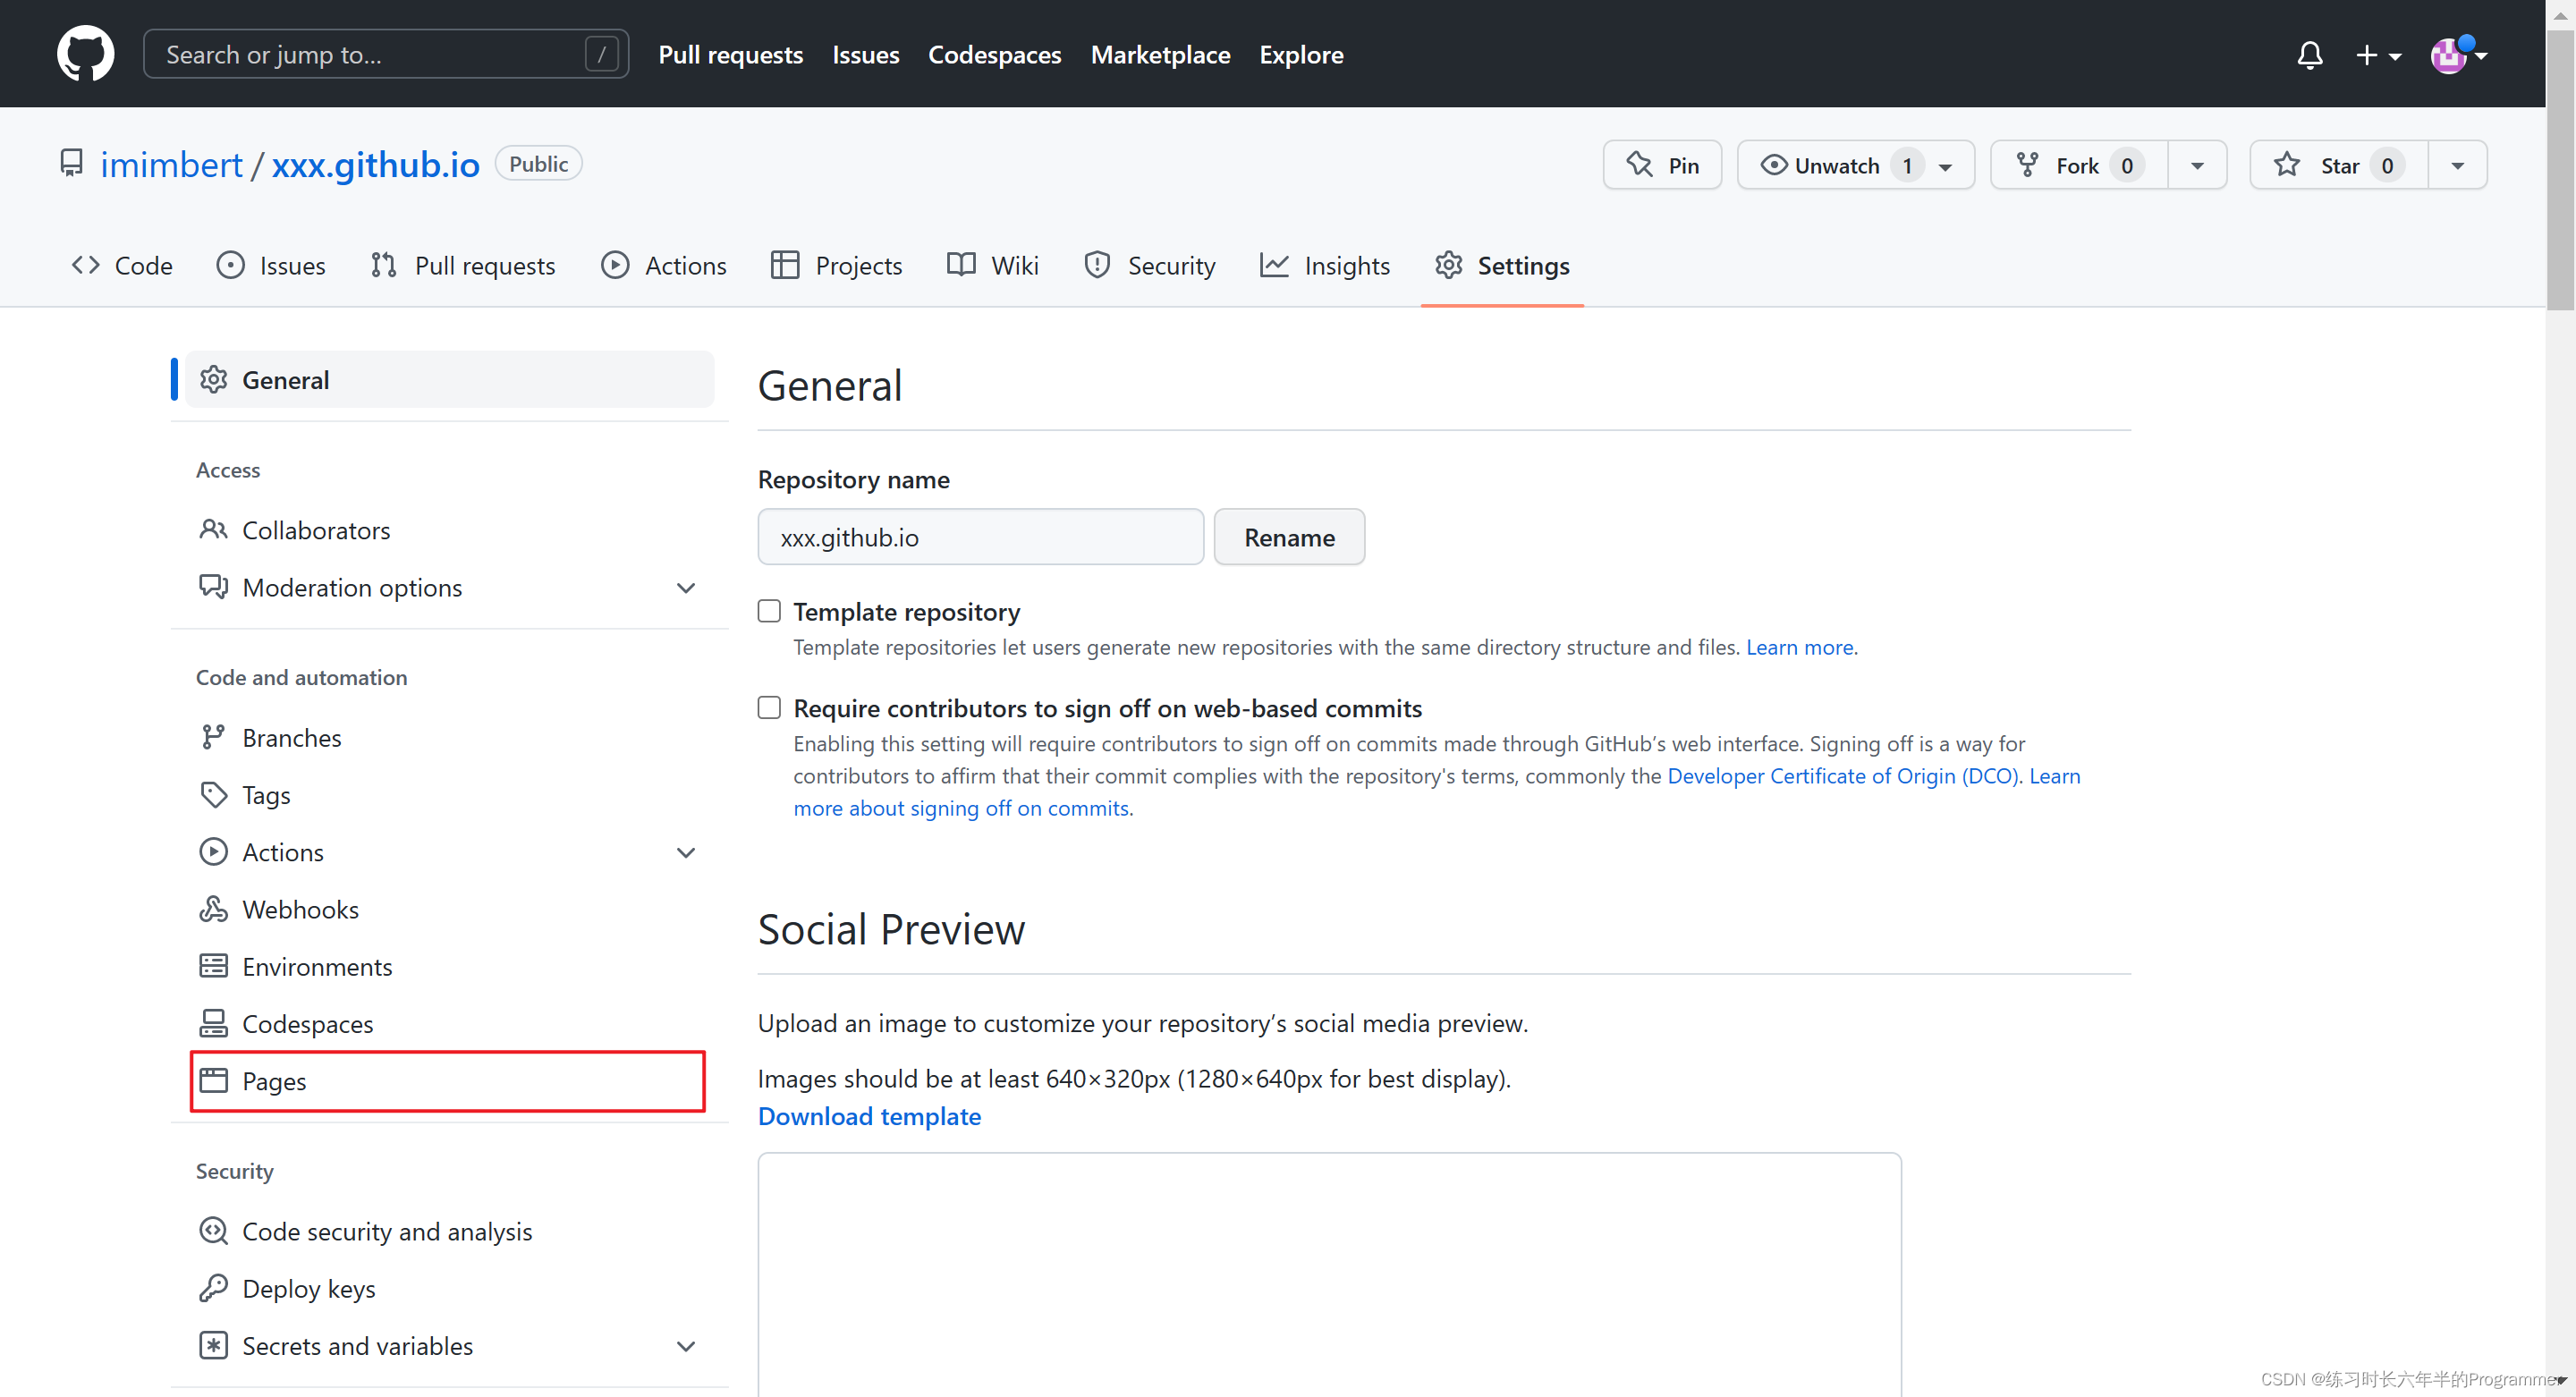Open the notifications bell
Screen dimensions: 2576x1397
[x=2309, y=55]
